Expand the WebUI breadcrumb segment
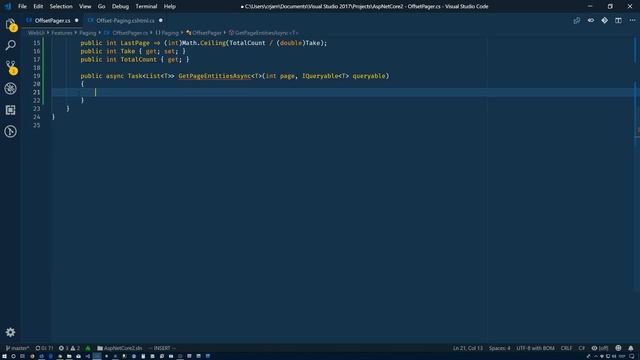Screen dimensions: 640x360 36,33
